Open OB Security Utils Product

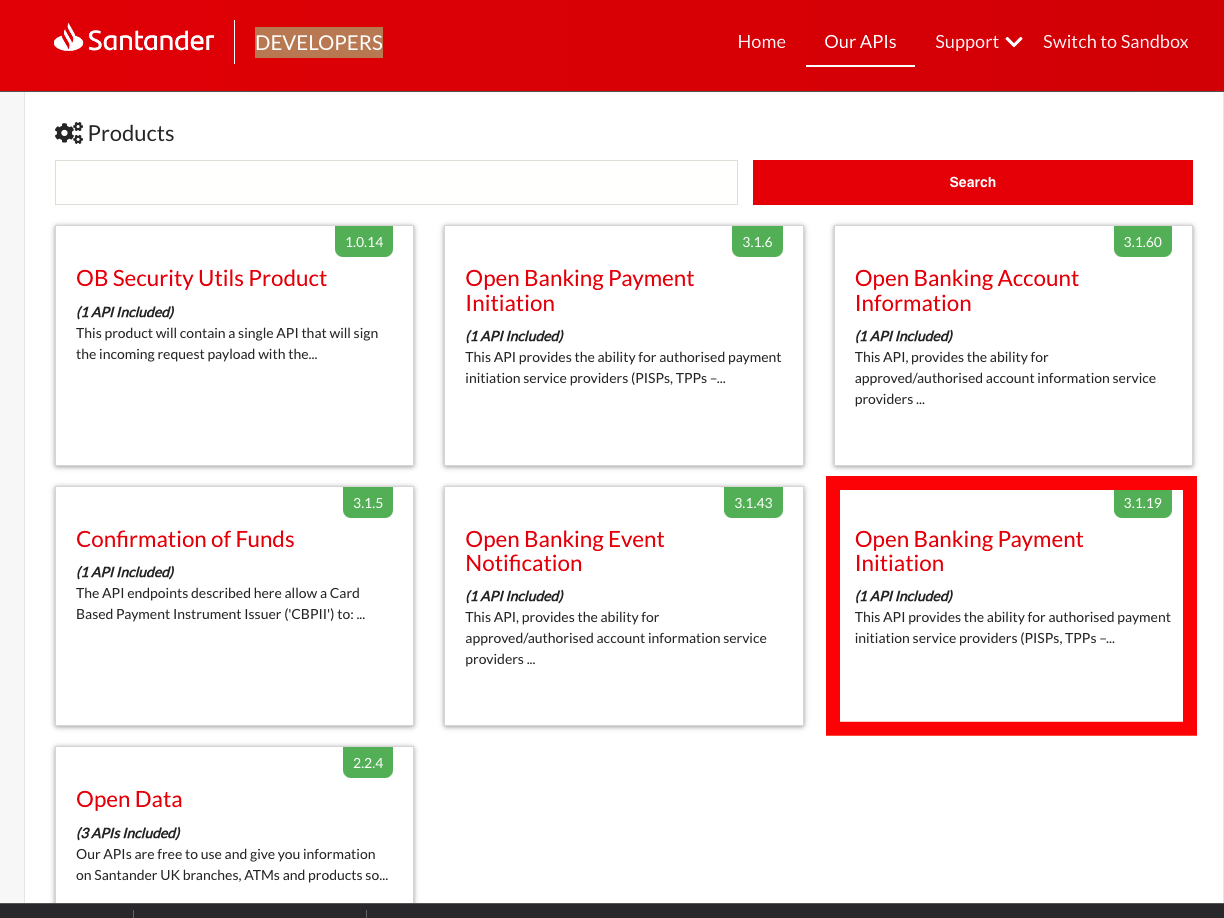pos(201,279)
